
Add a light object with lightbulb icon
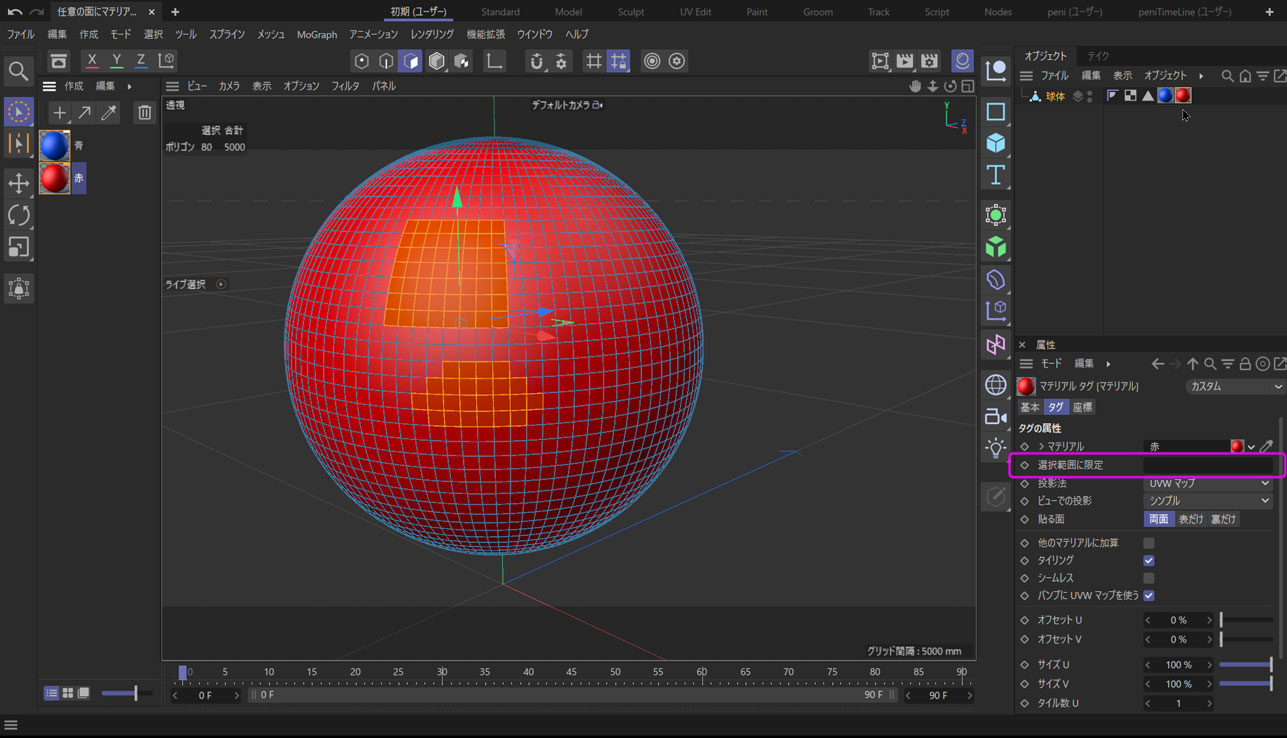click(x=995, y=447)
